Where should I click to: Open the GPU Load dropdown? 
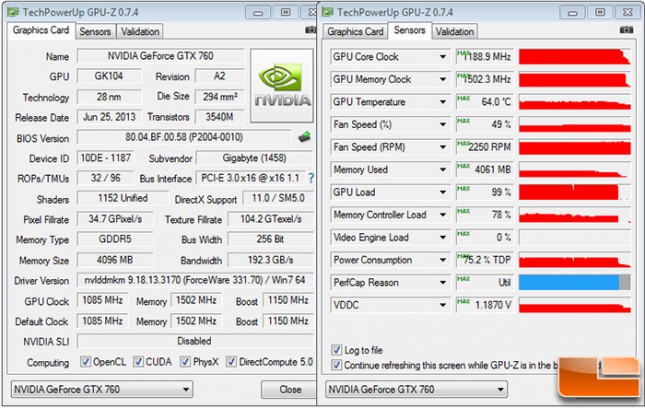[x=443, y=192]
